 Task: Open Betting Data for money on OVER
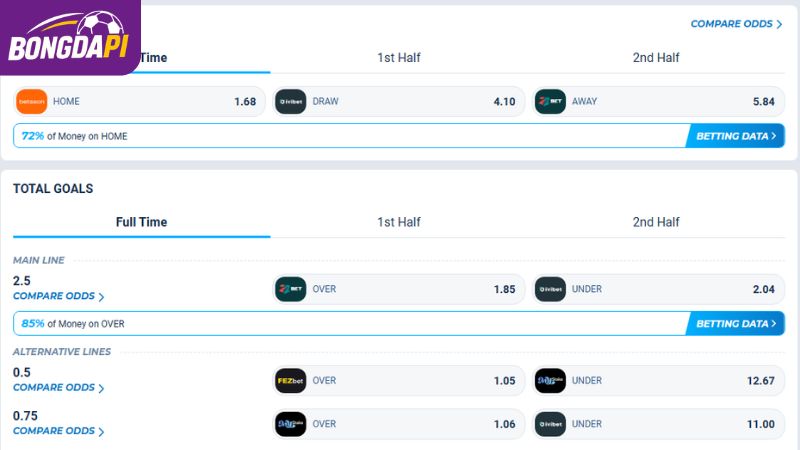735,323
